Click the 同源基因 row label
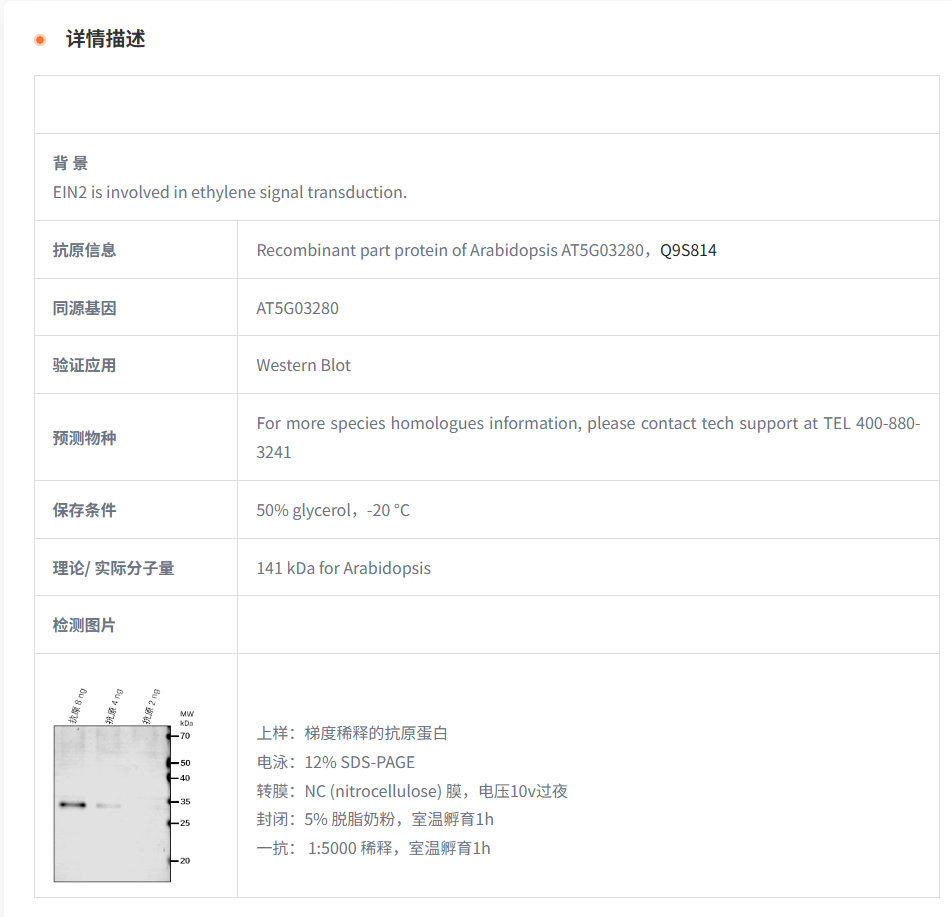 [x=85, y=308]
